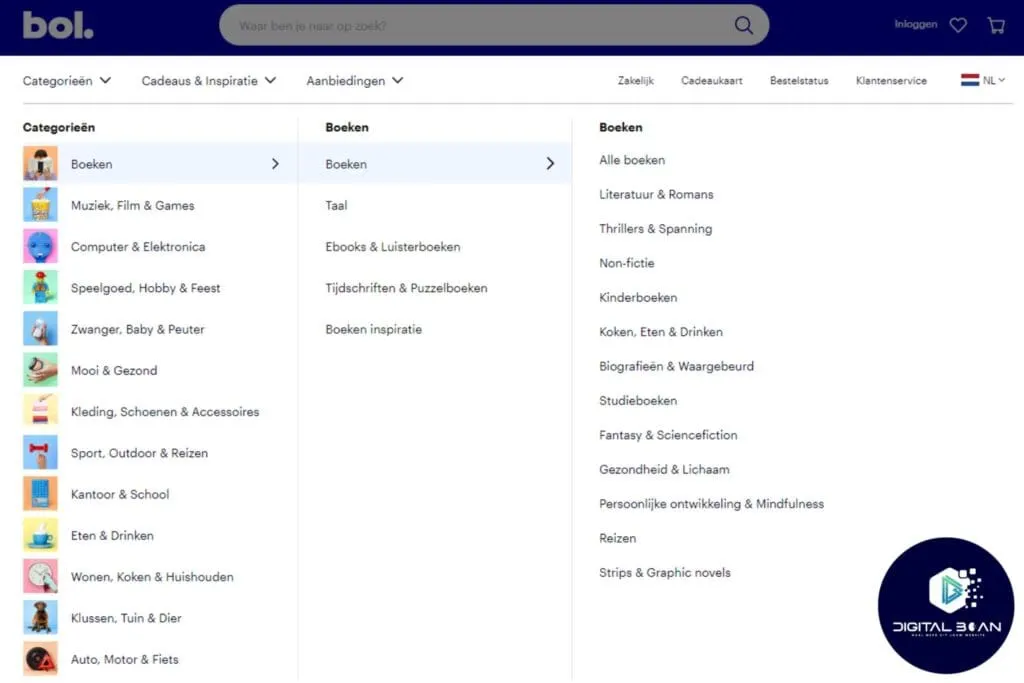Viewport: 1024px width, 683px height.
Task: Select Muziek, Film & Games category
Action: pyautogui.click(x=133, y=206)
